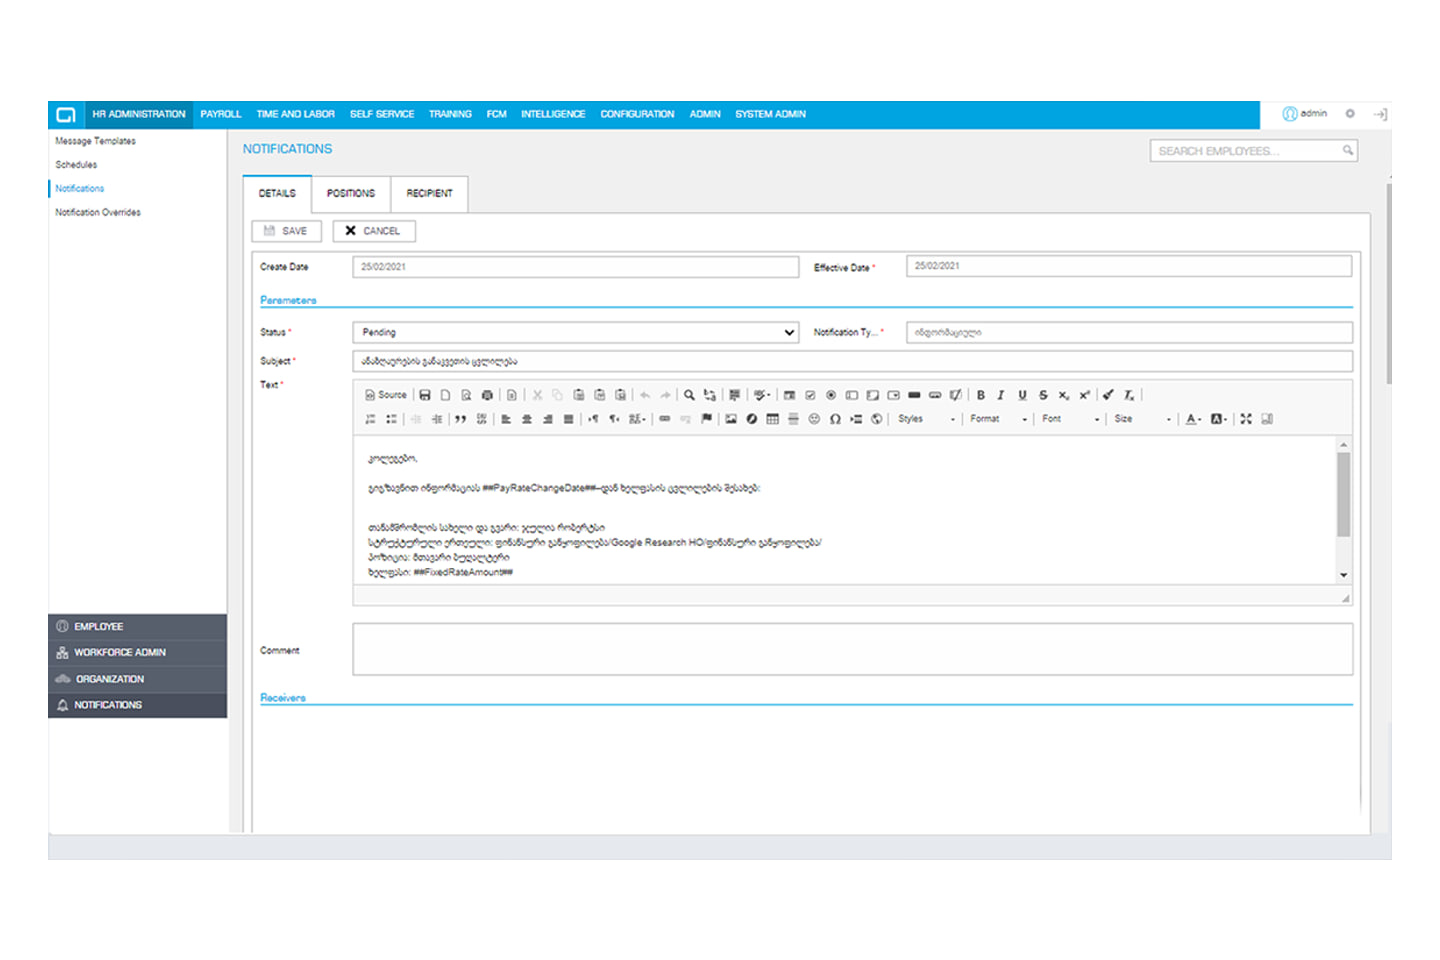
Task: Apply Bold formatting
Action: pos(981,395)
